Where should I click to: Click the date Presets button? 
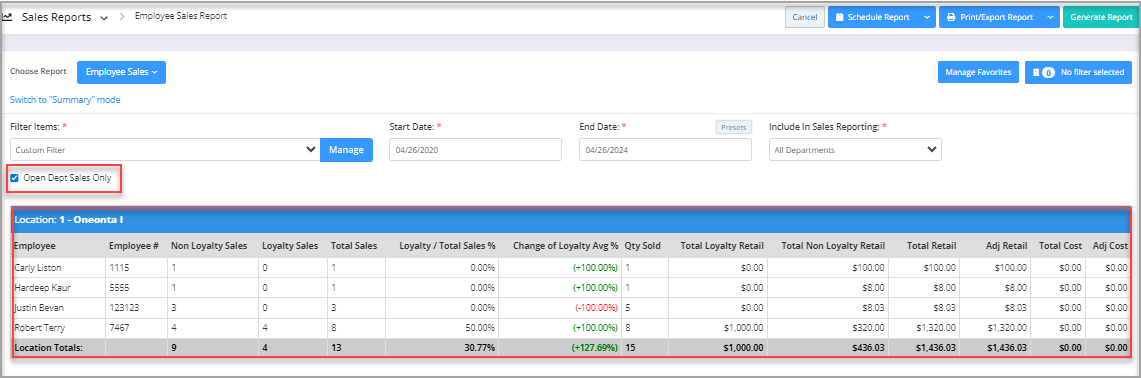734,127
